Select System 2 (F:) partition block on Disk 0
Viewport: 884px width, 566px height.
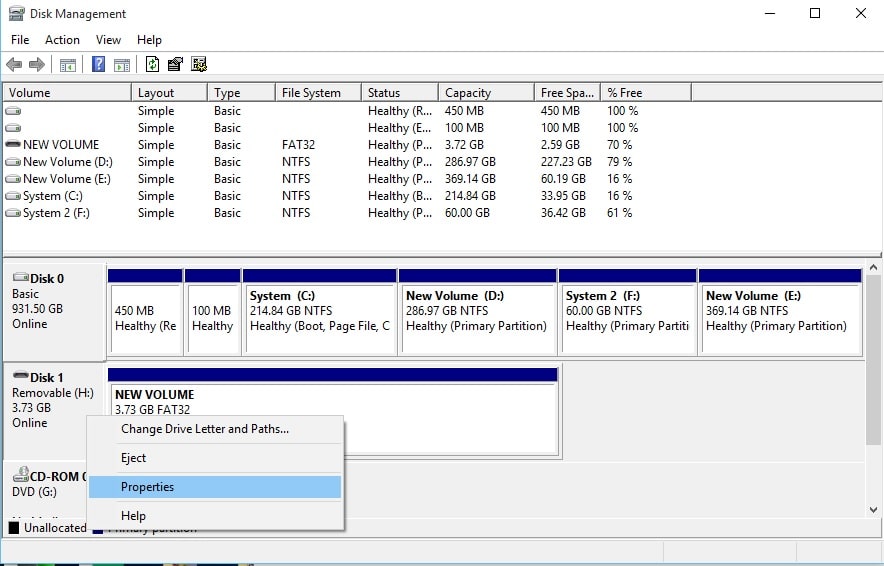627,312
